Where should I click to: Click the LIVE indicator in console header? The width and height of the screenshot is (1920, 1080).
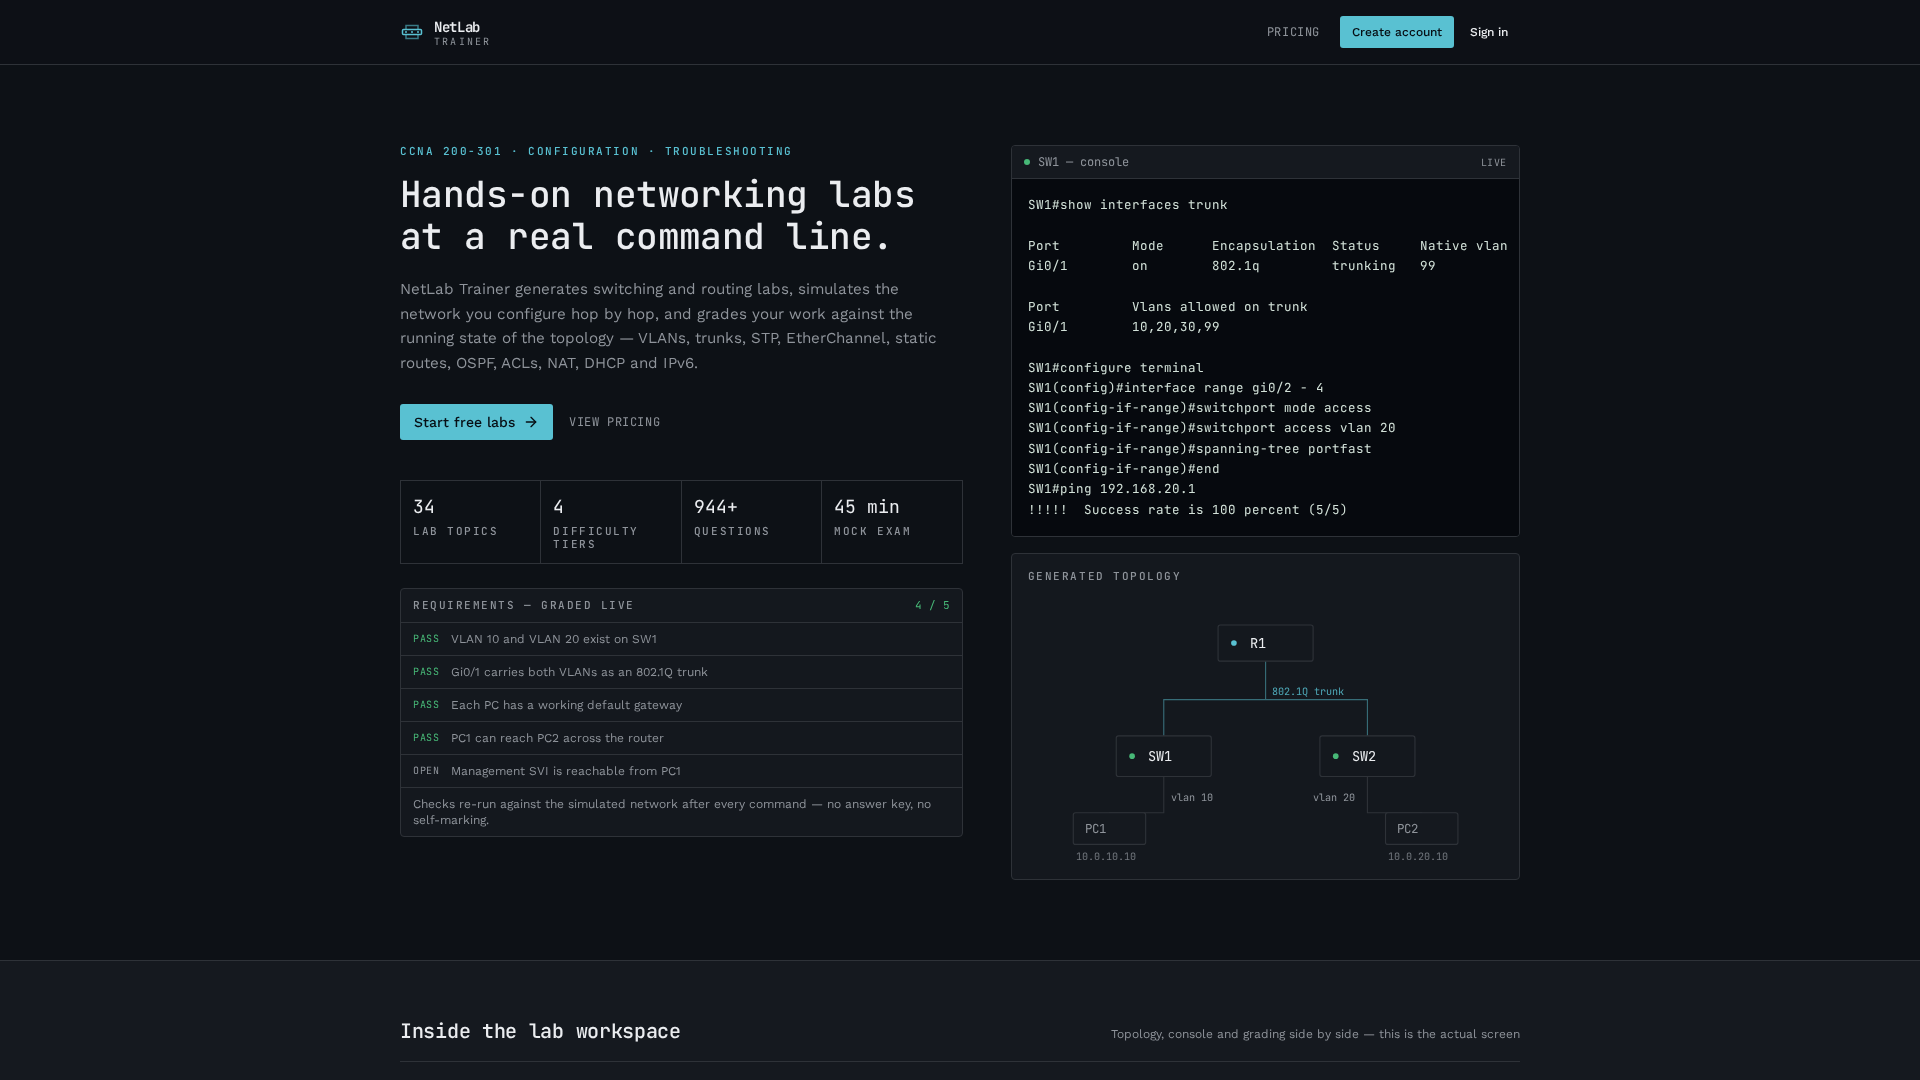[x=1493, y=162]
